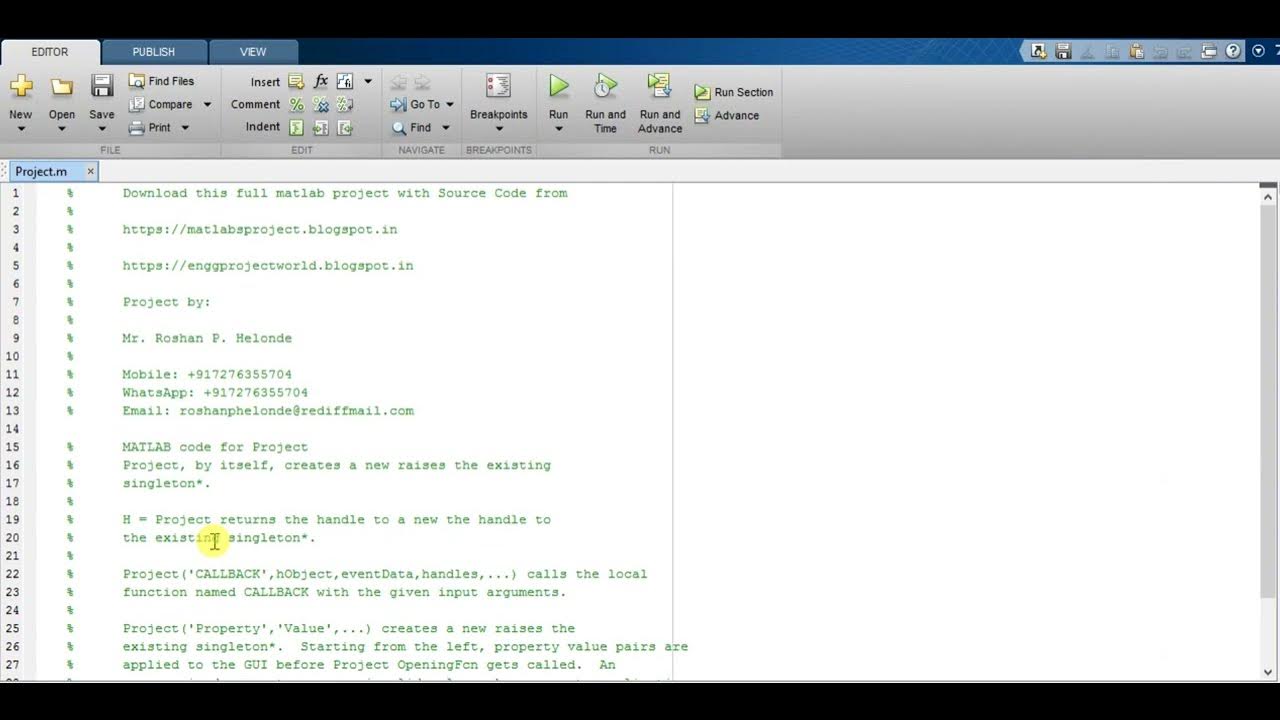Screen dimensions: 1280x720
Task: Click the New file plus icon
Action: [21, 87]
